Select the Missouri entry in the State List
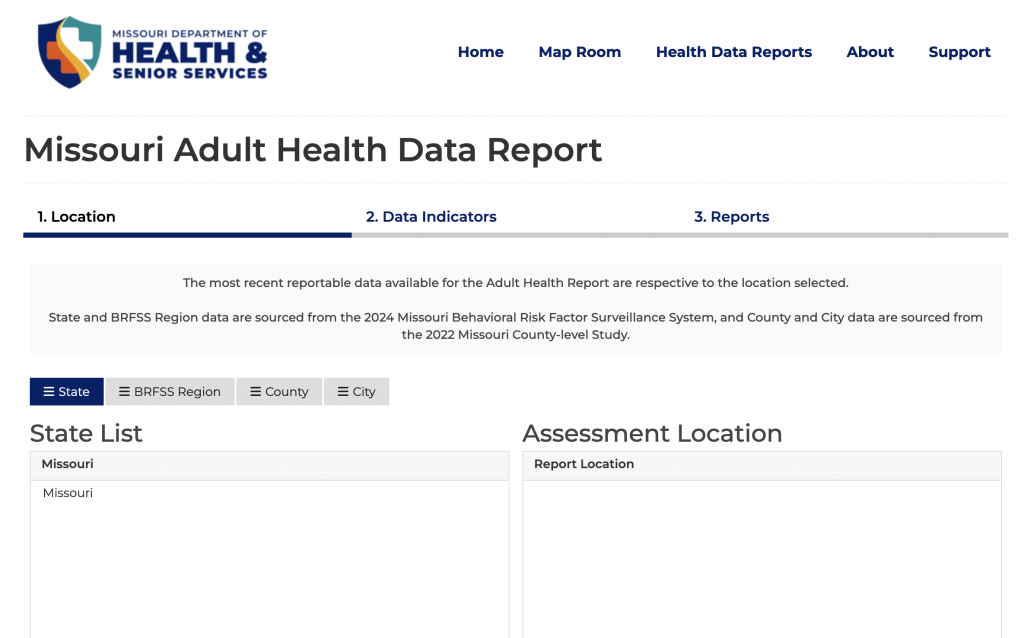Screen dimensions: 1024x638 68,493
